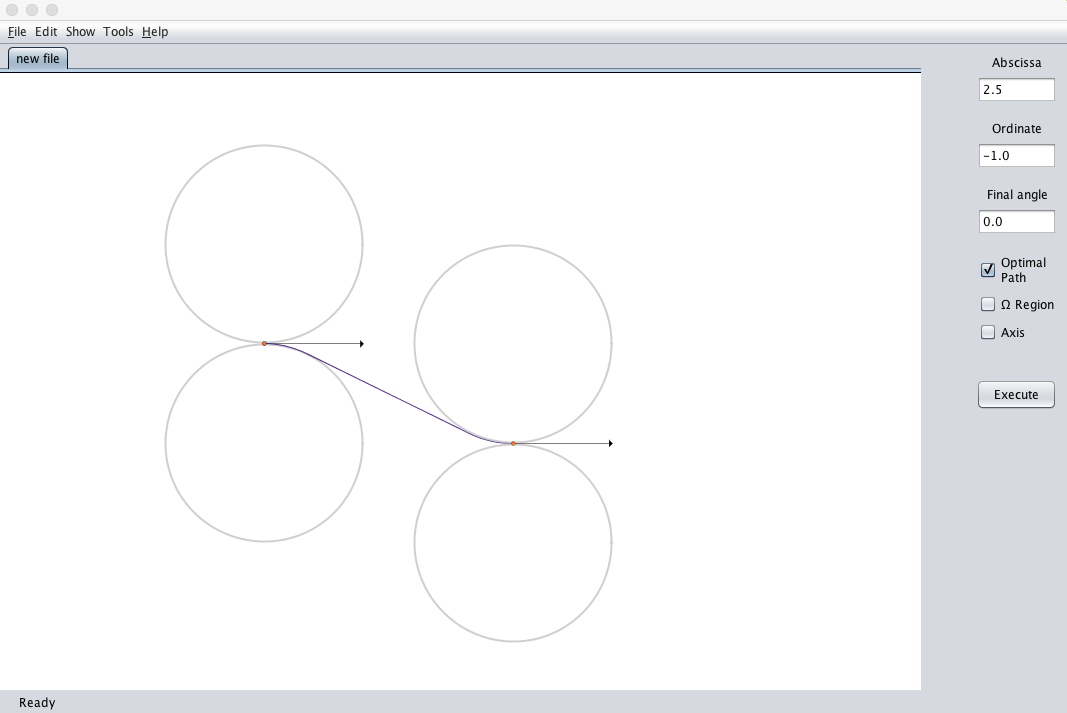Switch to the "new file" tab
Viewport: 1067px width, 713px height.
pyautogui.click(x=38, y=59)
